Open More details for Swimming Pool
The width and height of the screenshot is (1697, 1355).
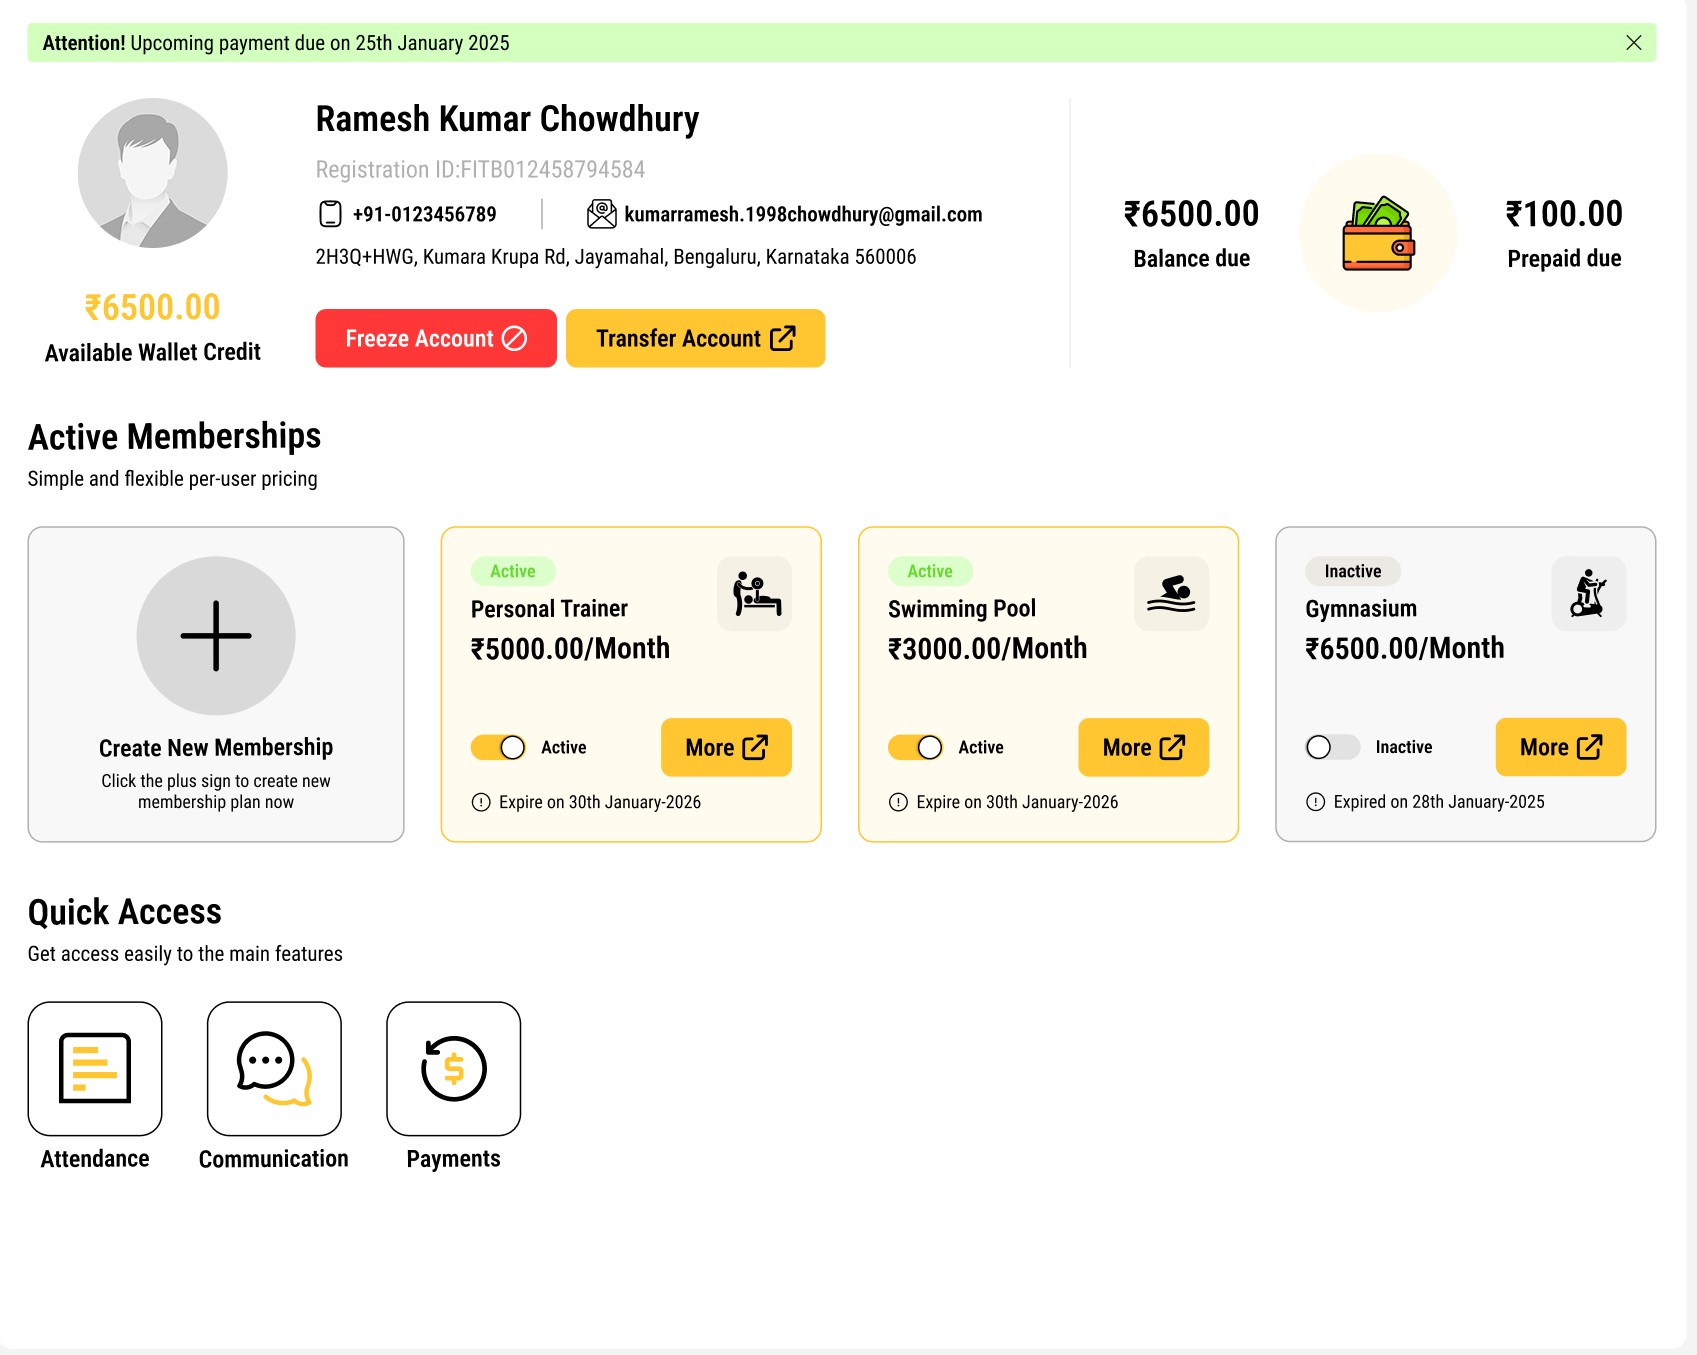pyautogui.click(x=1143, y=747)
